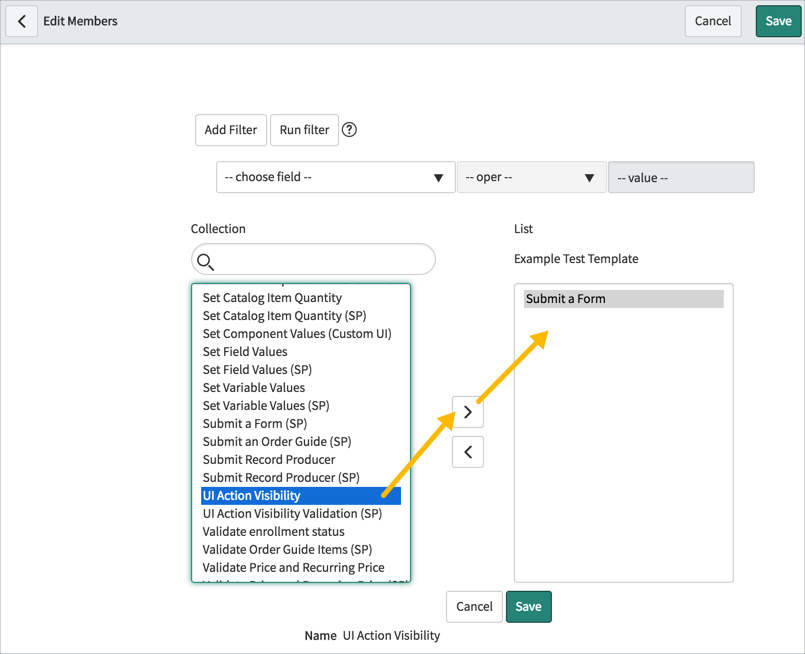Viewport: 805px width, 654px height.
Task: Click the back arrow beside Edit Members
Action: pyautogui.click(x=21, y=20)
